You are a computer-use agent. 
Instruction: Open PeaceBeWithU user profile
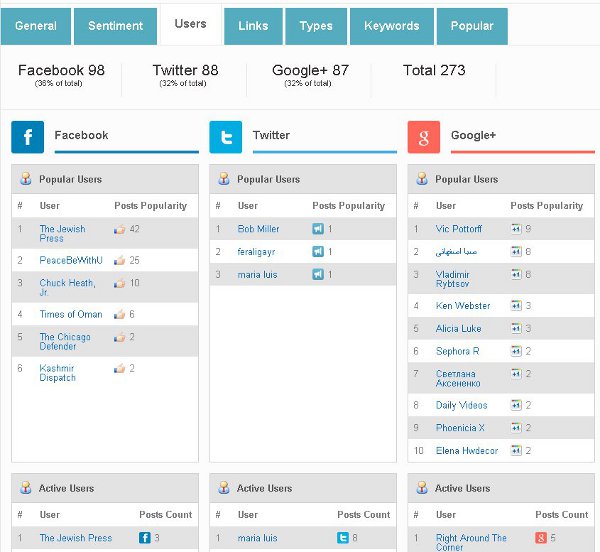(71, 261)
